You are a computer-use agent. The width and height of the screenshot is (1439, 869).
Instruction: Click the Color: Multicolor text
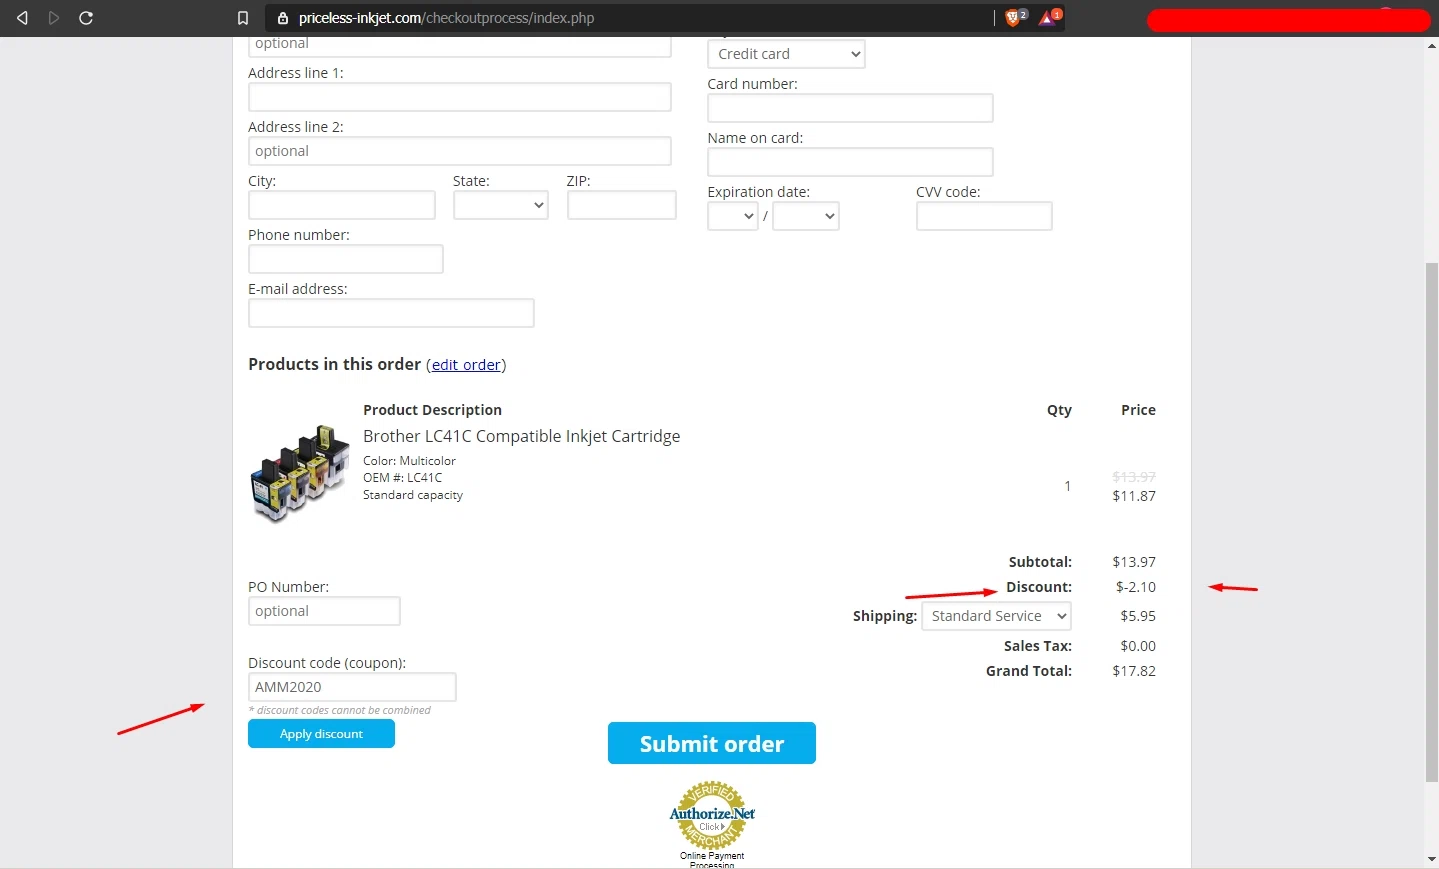coord(409,461)
